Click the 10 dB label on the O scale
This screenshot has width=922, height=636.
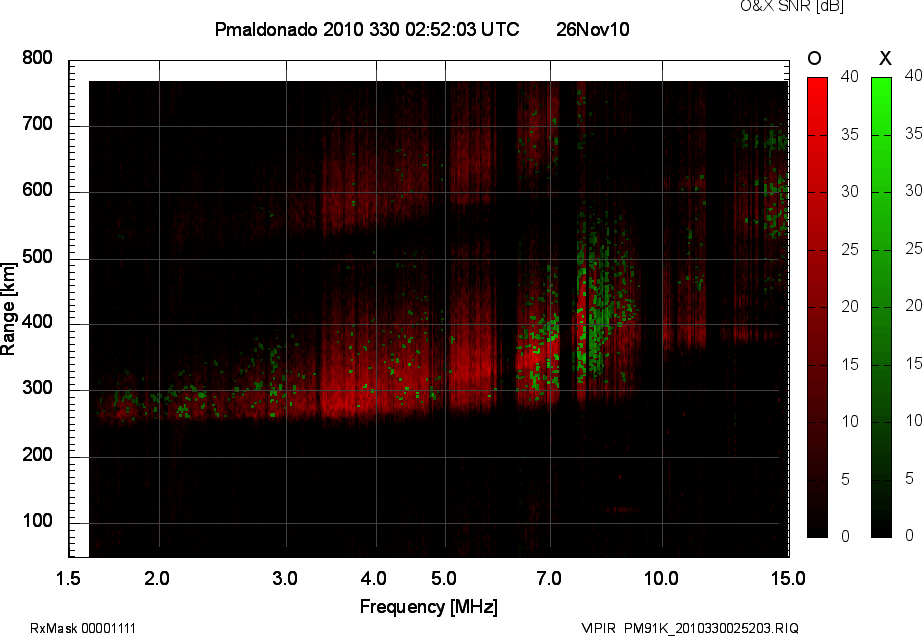850,421
